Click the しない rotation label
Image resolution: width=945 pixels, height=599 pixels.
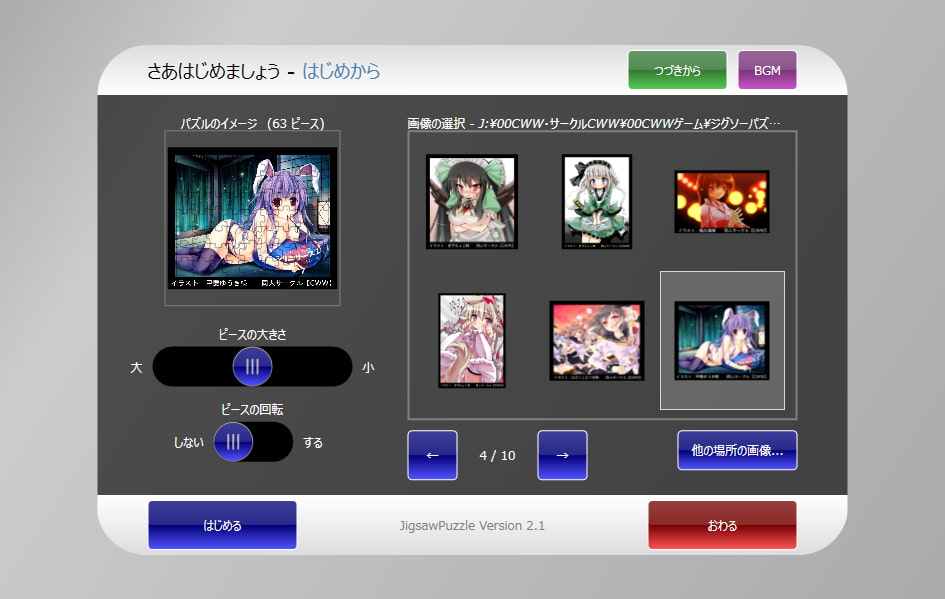[189, 442]
